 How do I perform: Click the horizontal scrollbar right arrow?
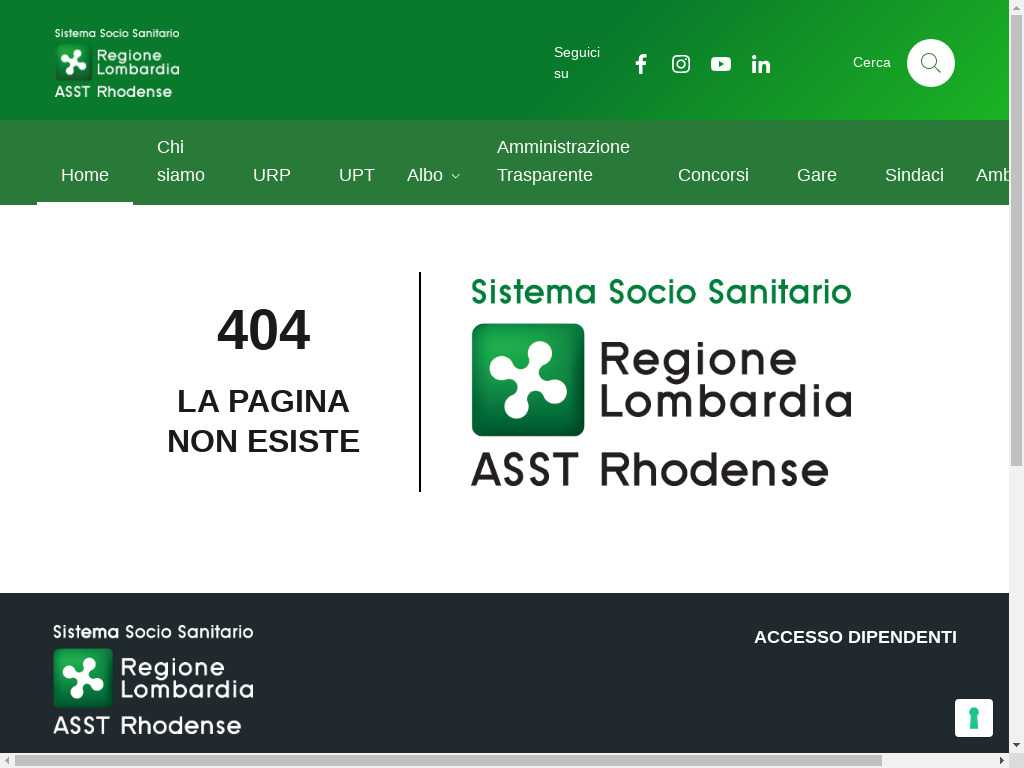coord(1002,761)
